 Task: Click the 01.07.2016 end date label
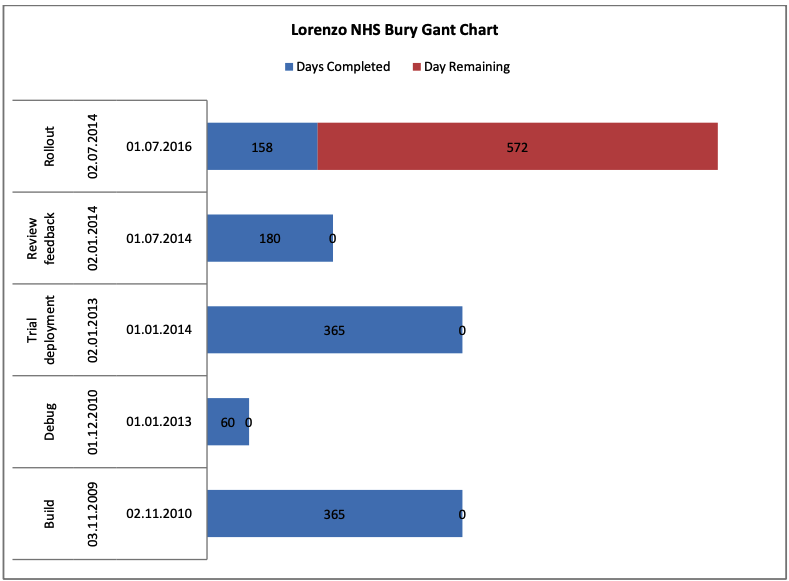(x=159, y=147)
